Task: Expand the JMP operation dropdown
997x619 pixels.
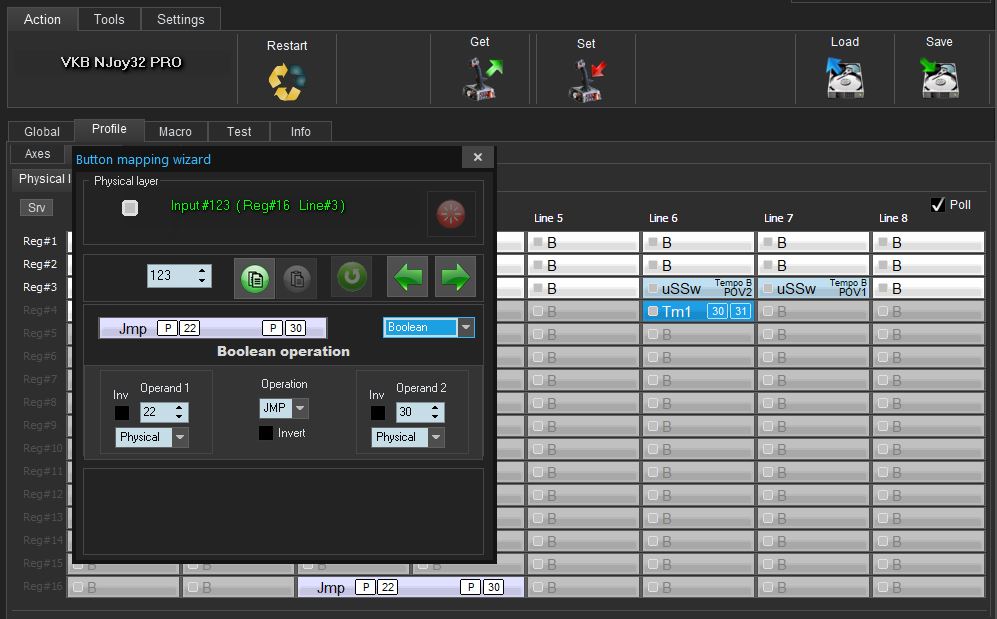Action: [x=300, y=408]
